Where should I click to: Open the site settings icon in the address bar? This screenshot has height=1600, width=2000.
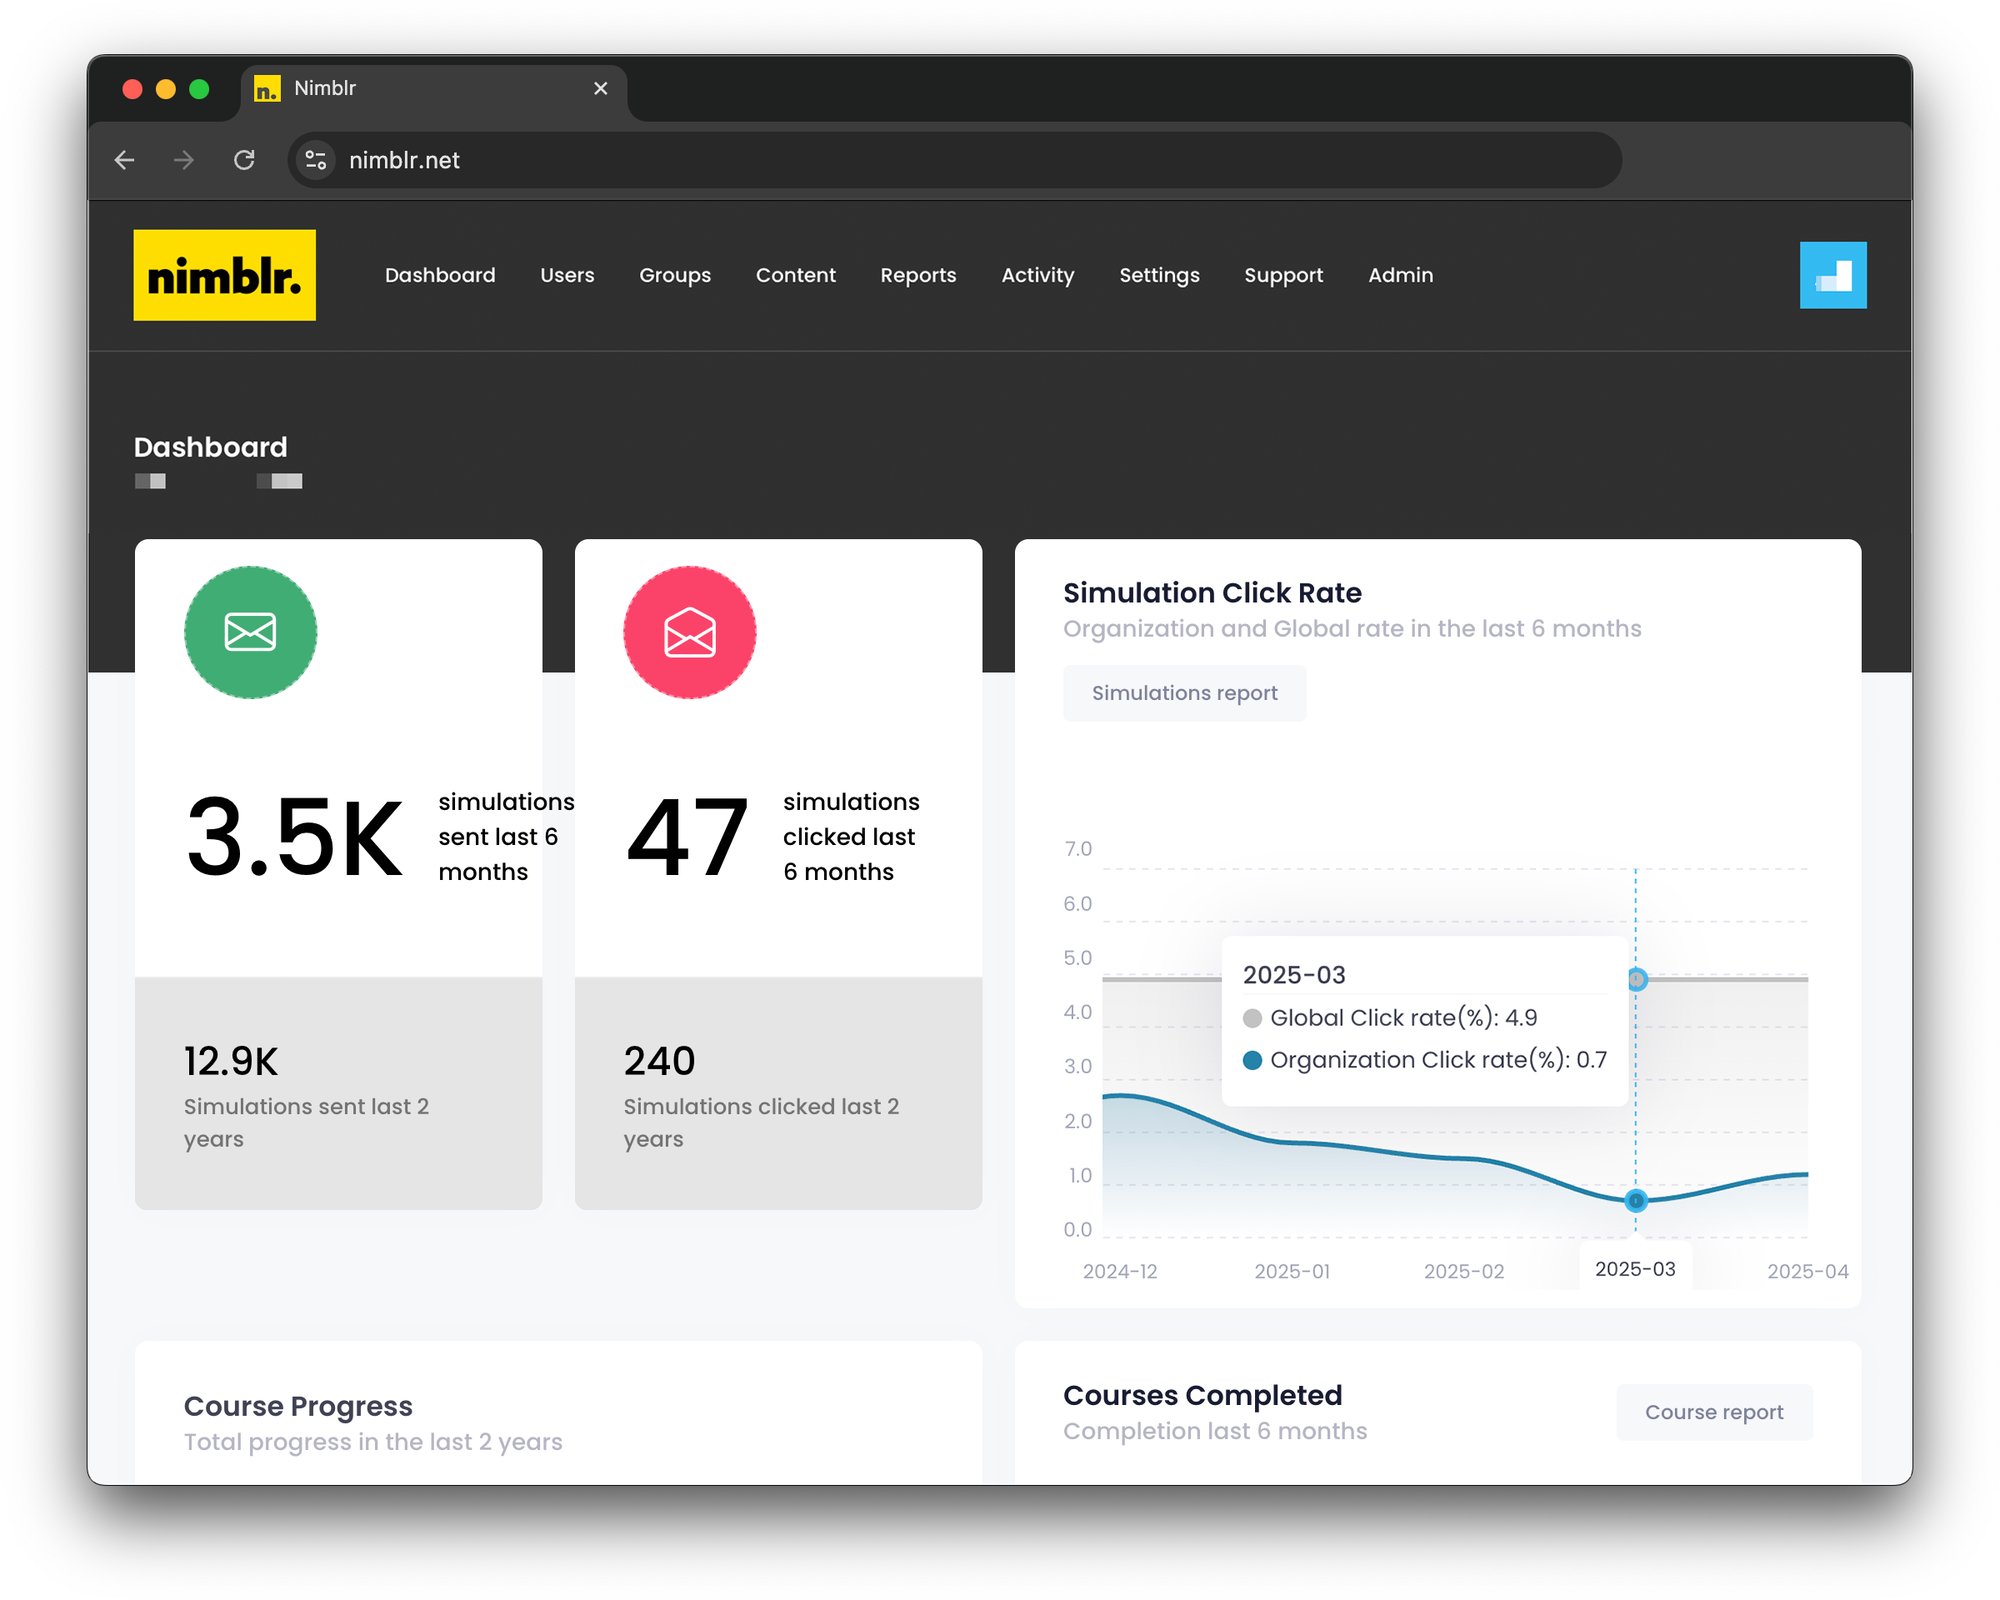(x=315, y=159)
